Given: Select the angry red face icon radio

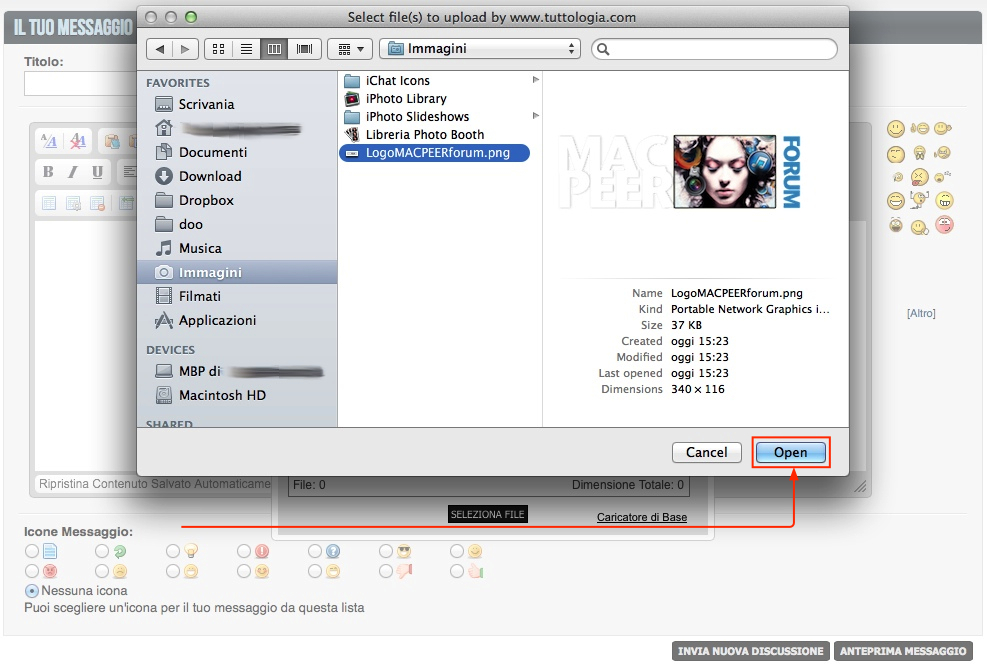Looking at the screenshot, I should (x=32, y=571).
